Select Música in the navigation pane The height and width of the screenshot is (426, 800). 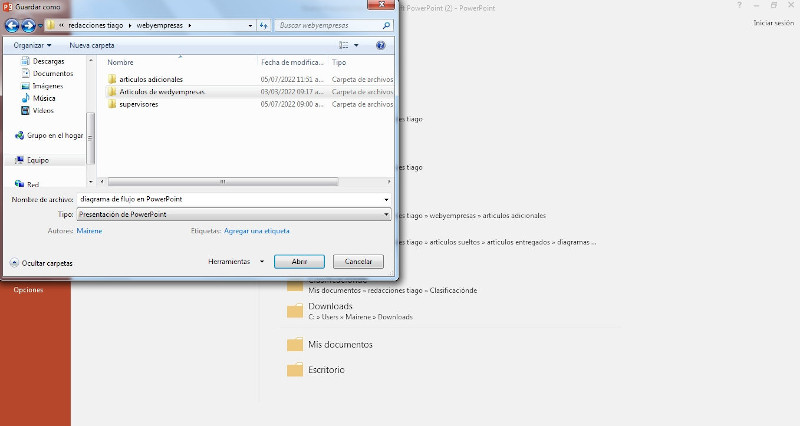tap(39, 98)
